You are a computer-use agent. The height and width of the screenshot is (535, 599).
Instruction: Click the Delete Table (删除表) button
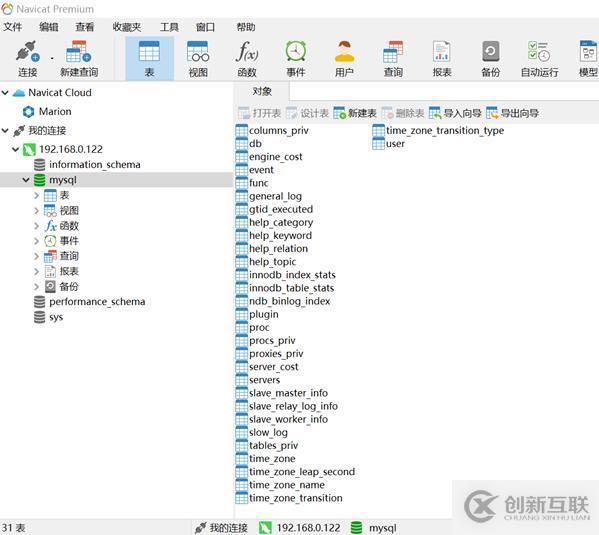pos(403,113)
